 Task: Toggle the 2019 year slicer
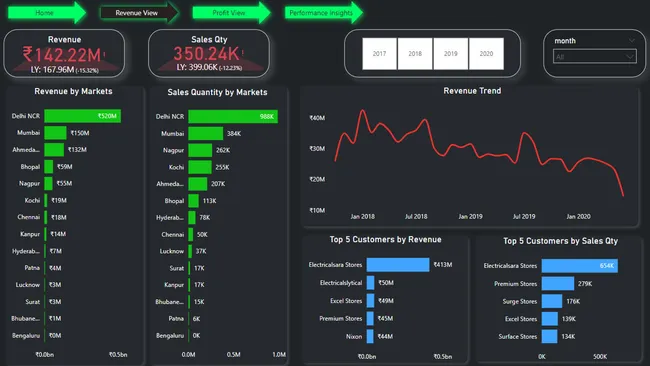pos(451,53)
